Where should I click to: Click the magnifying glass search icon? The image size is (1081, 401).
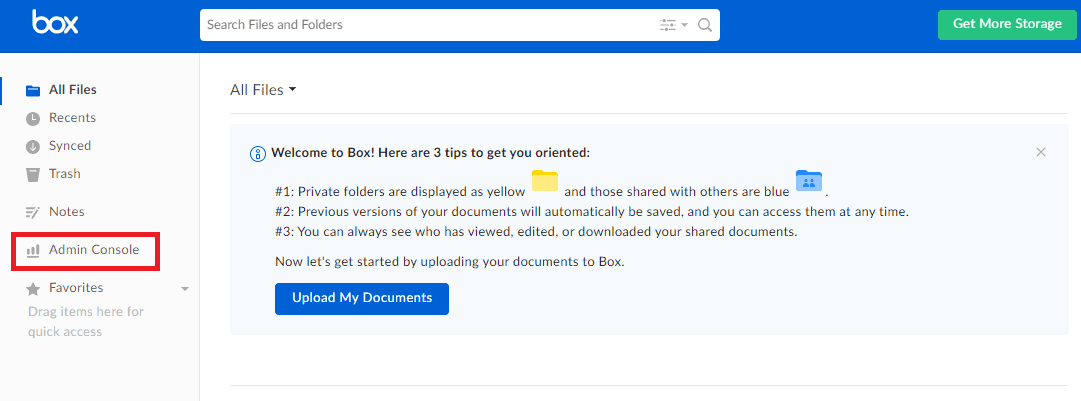[705, 25]
